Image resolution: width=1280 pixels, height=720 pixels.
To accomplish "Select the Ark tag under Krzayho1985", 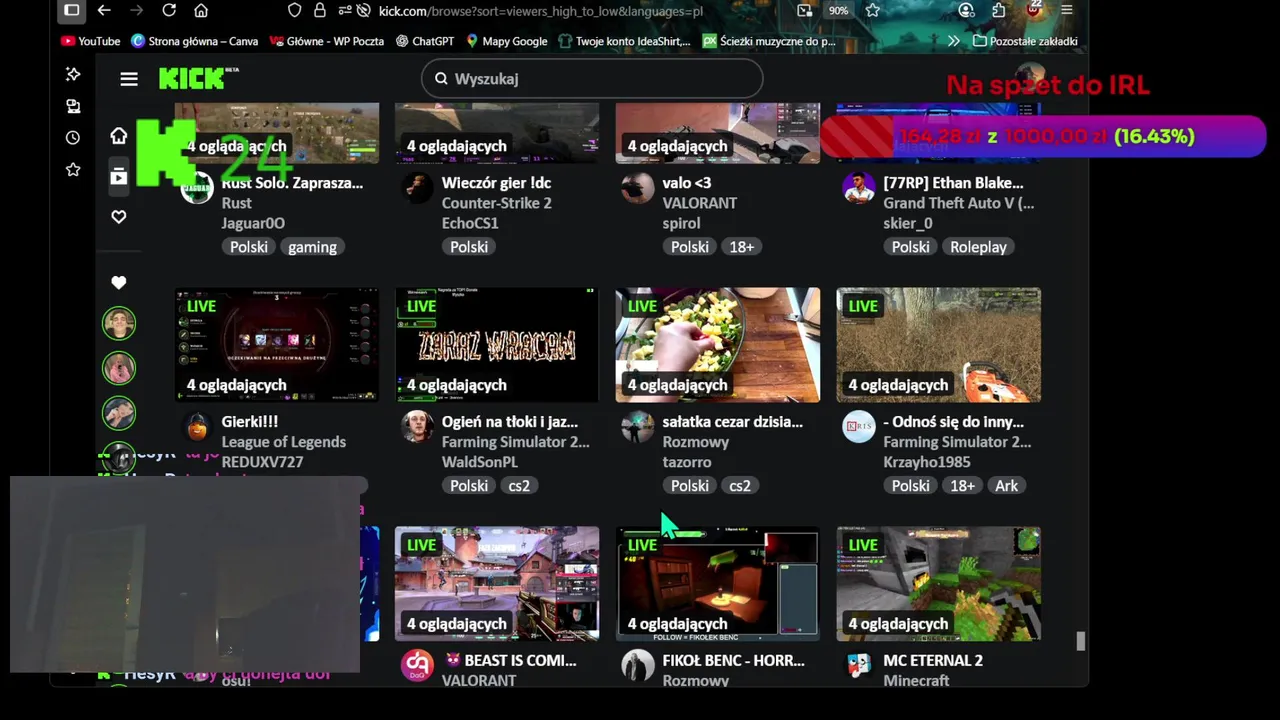I will point(1006,486).
